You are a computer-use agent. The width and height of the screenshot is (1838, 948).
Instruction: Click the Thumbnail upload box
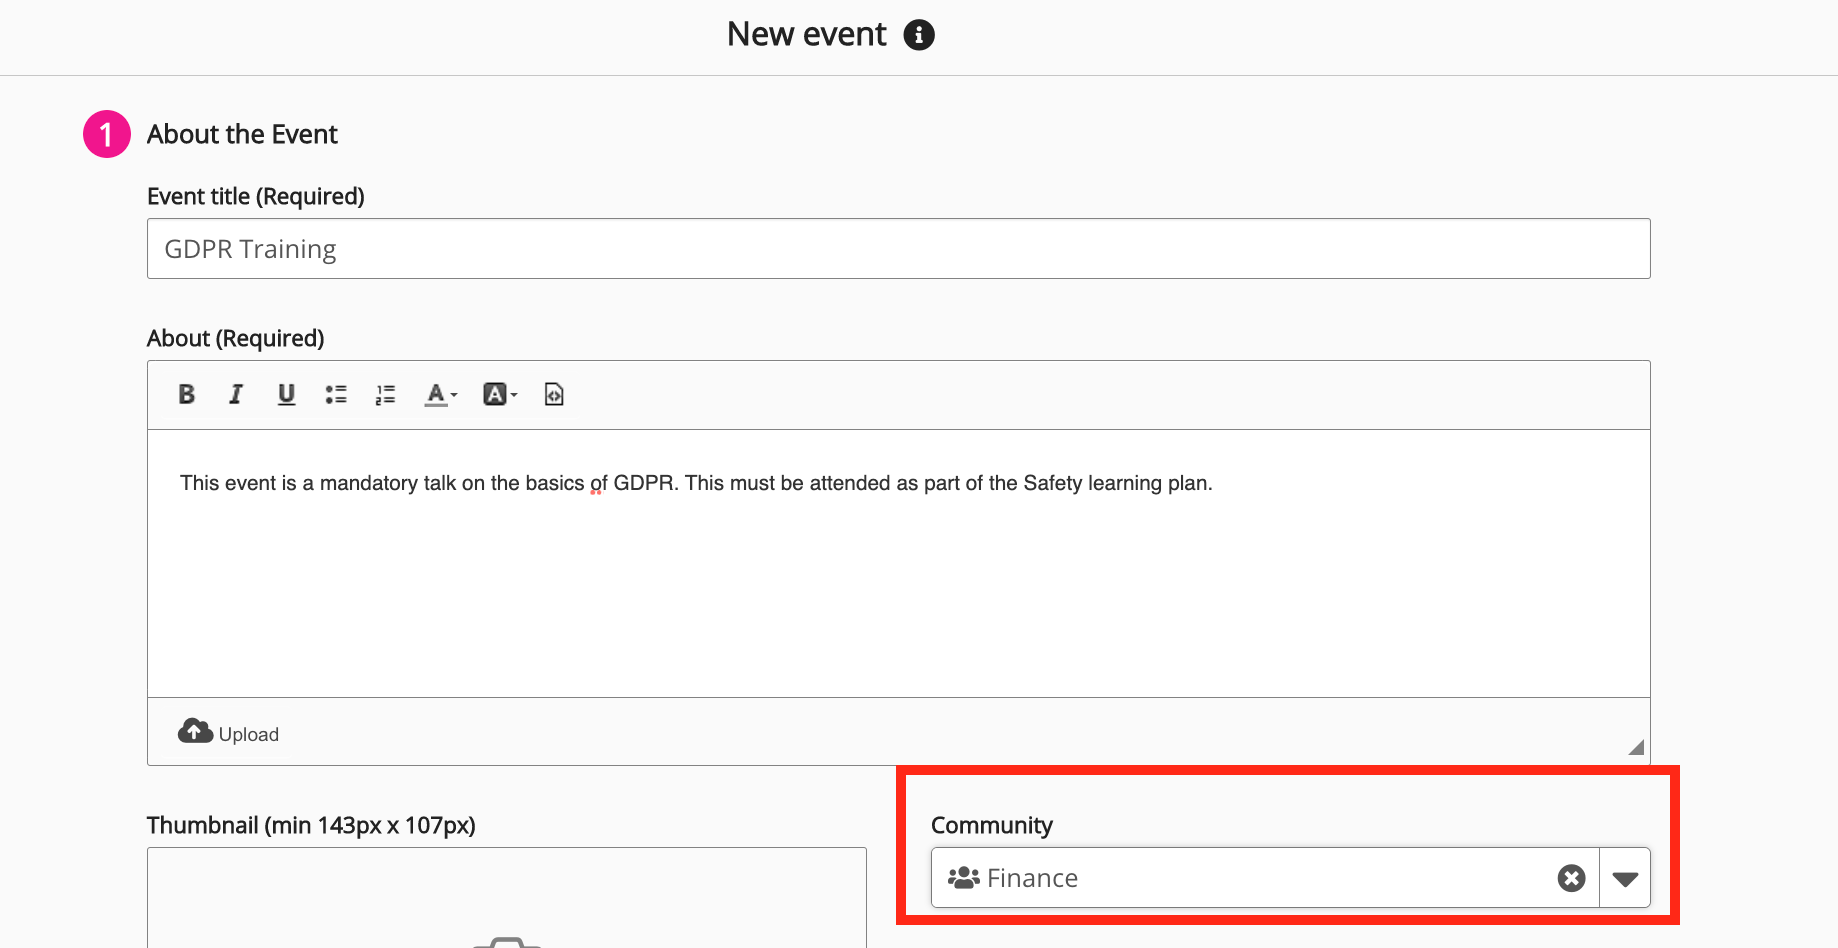point(506,900)
